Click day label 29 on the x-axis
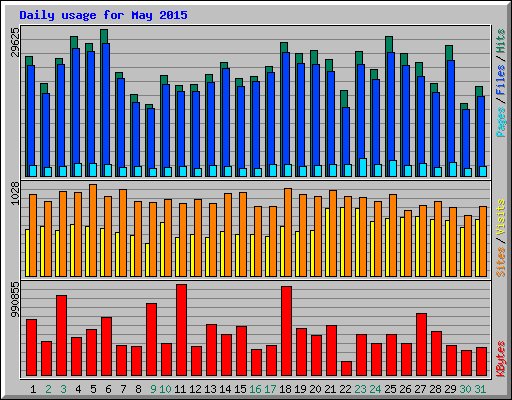This screenshot has width=512, height=400. pyautogui.click(x=450, y=389)
